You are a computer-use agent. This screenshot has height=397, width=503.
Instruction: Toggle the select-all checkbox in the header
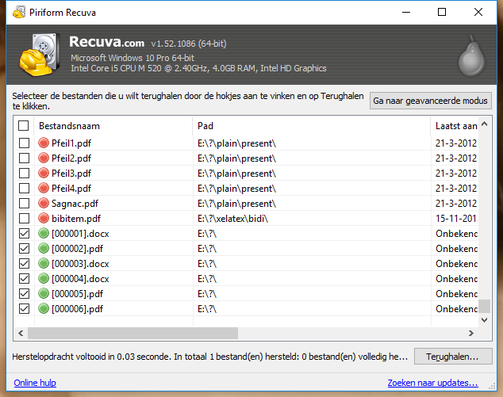click(x=23, y=126)
